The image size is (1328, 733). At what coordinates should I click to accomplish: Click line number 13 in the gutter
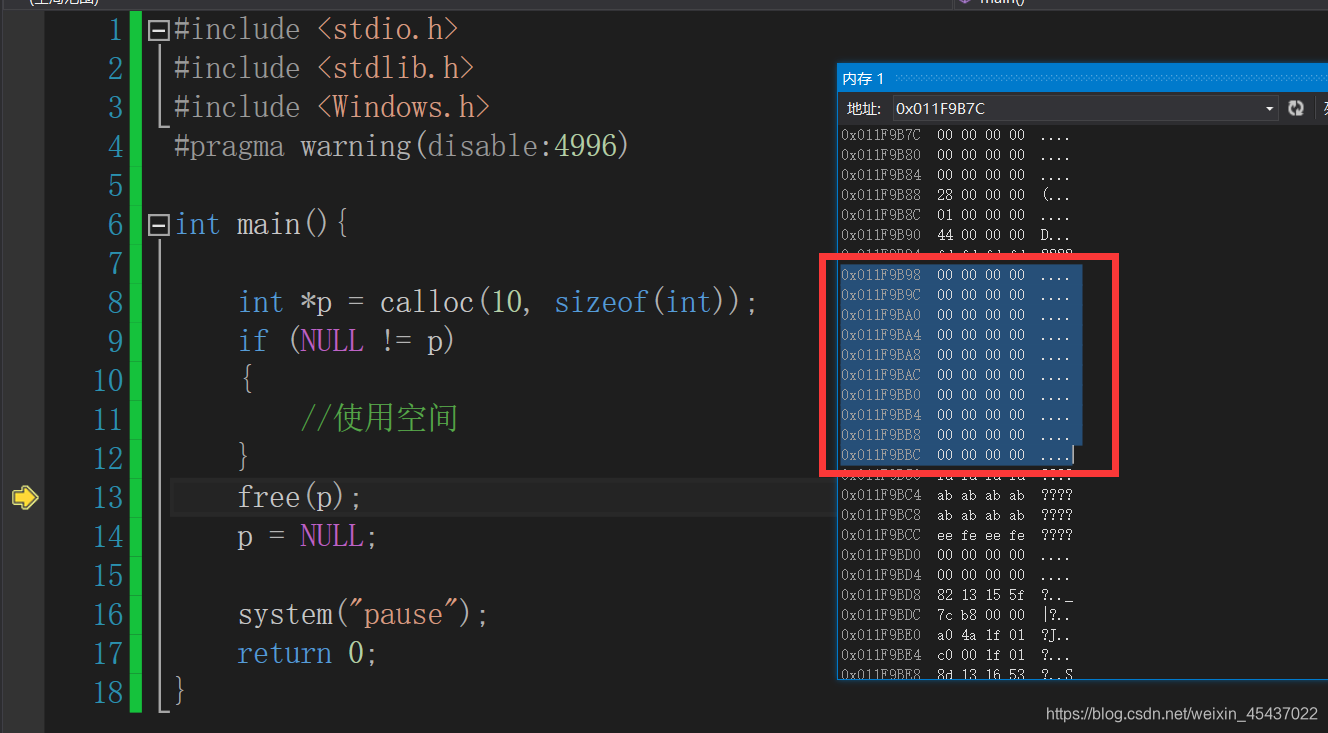[x=108, y=497]
